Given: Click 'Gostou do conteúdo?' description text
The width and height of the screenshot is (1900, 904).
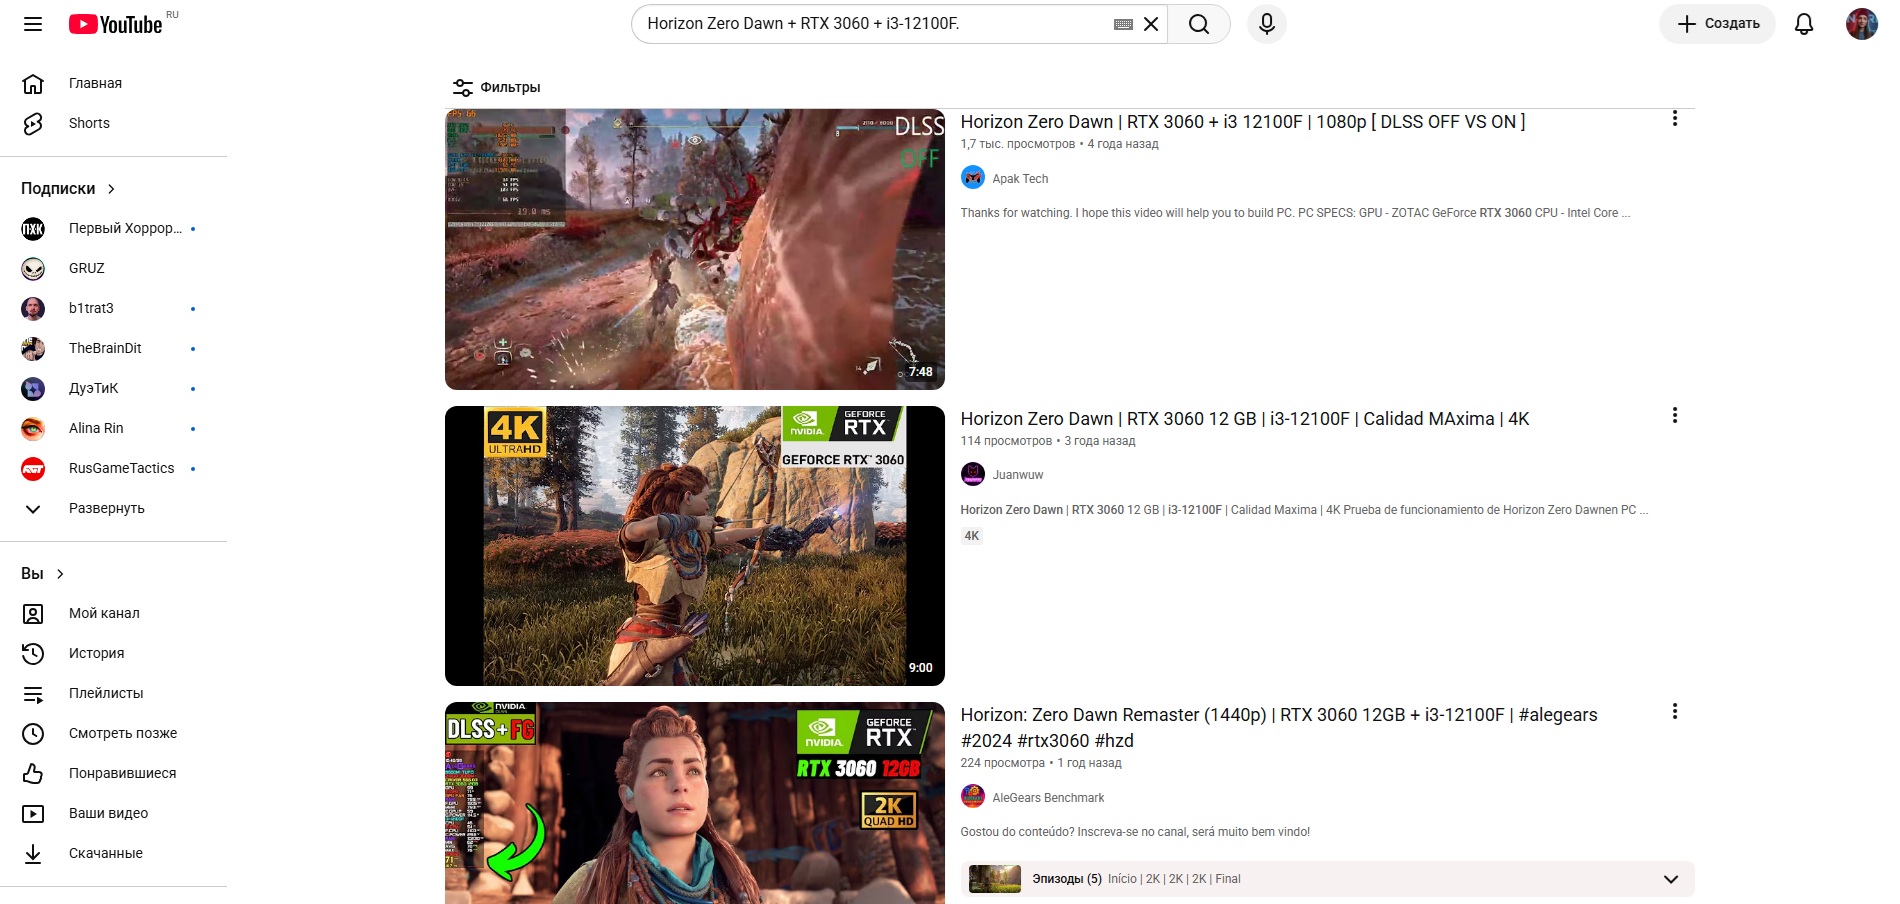Looking at the screenshot, I should pos(1135,832).
